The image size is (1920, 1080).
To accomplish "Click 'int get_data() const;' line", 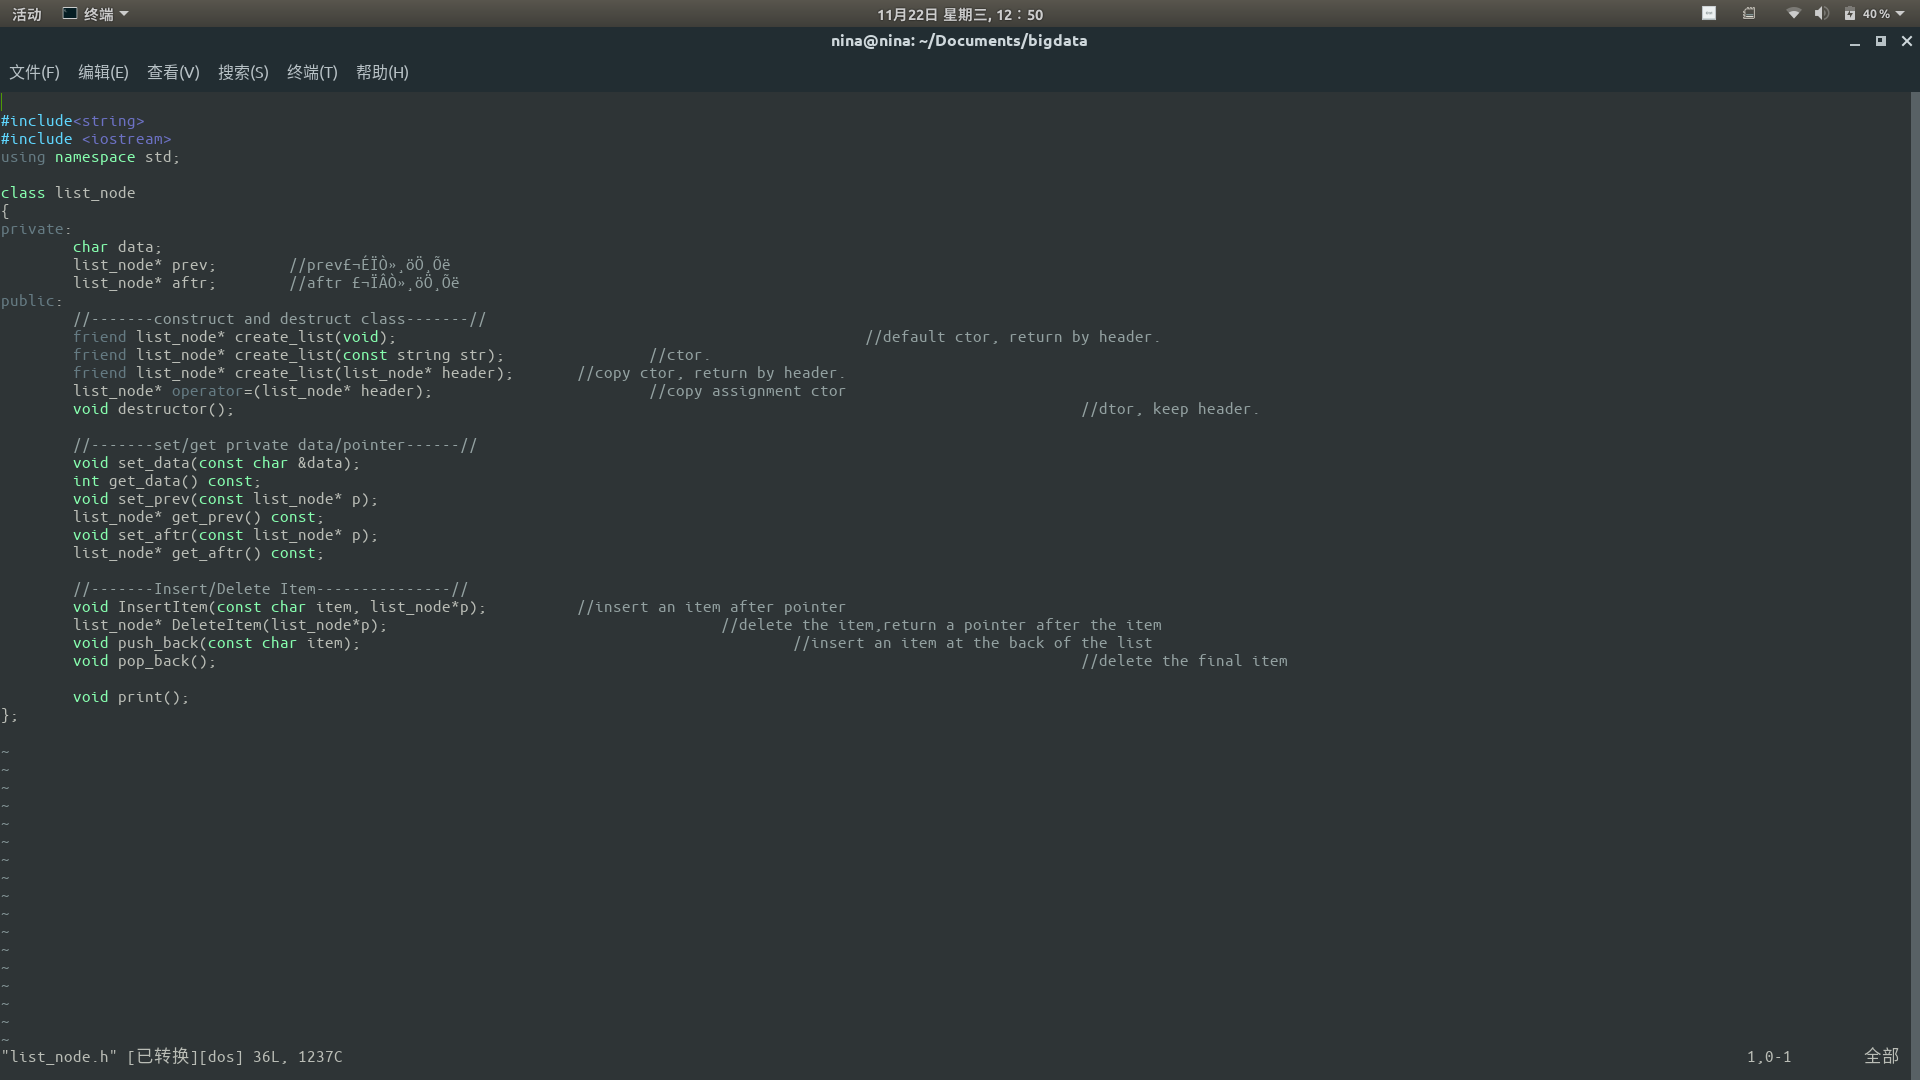I will coord(166,481).
